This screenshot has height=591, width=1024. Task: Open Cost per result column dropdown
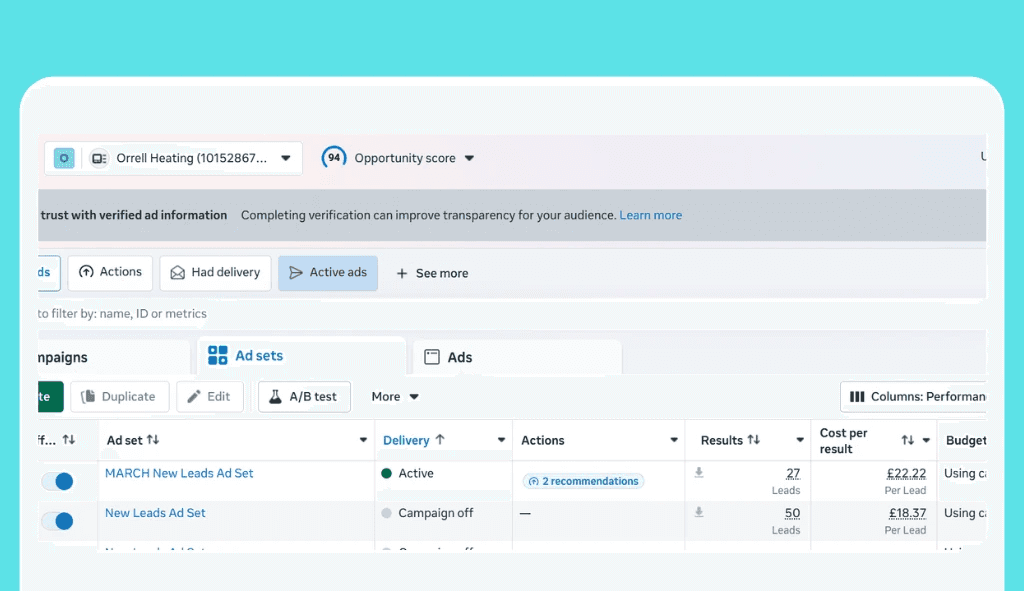(x=926, y=440)
